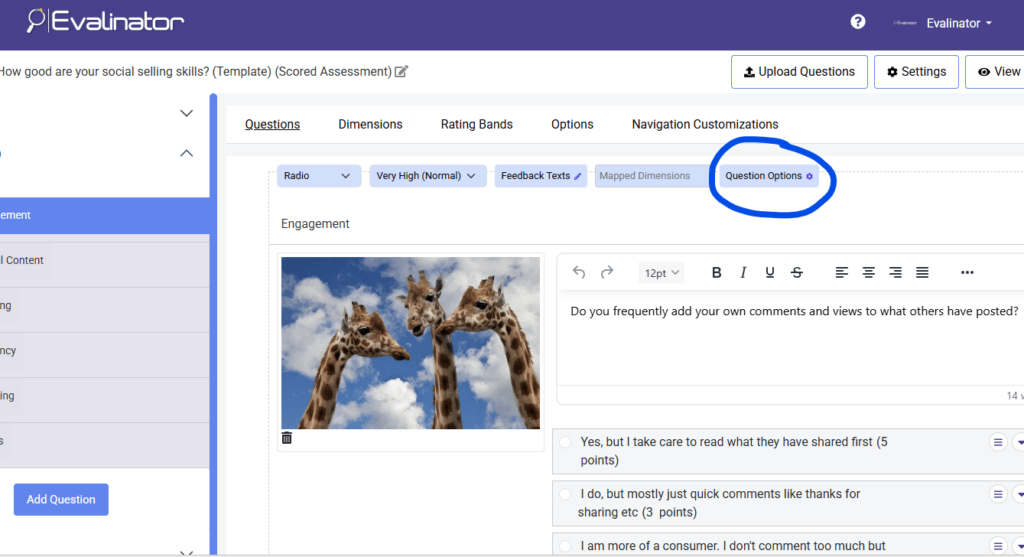
Task: Open the Very High (Normal) dropdown
Action: [427, 176]
